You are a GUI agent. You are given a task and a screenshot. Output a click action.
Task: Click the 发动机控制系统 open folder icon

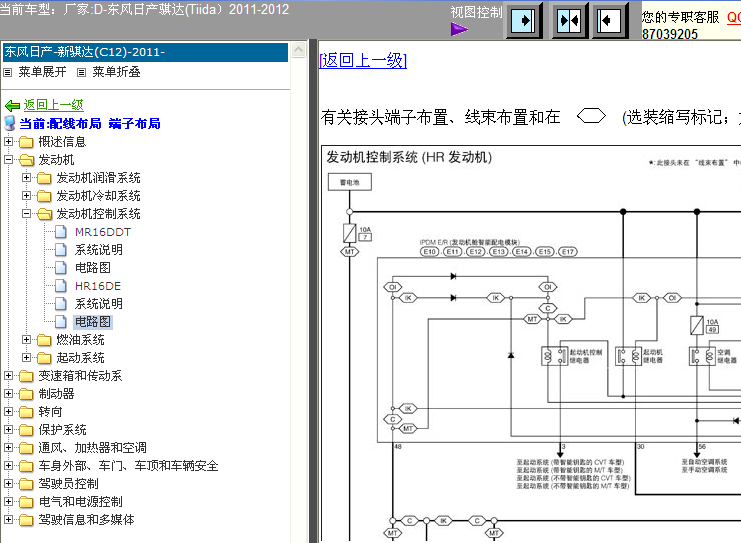tap(44, 214)
